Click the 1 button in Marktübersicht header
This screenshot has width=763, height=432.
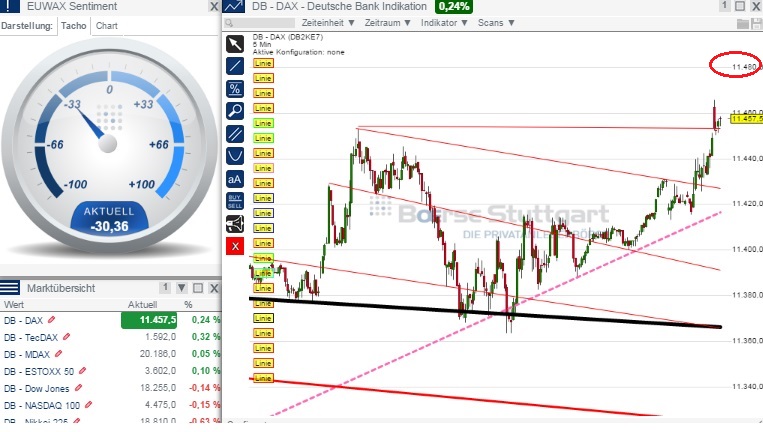165,288
